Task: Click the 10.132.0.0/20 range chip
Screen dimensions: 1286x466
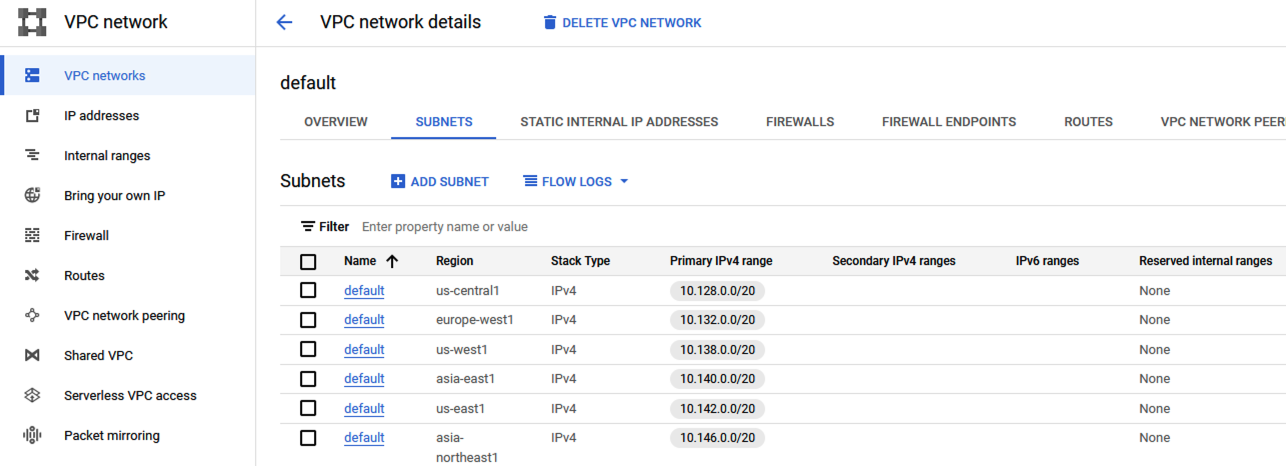Action: 718,320
